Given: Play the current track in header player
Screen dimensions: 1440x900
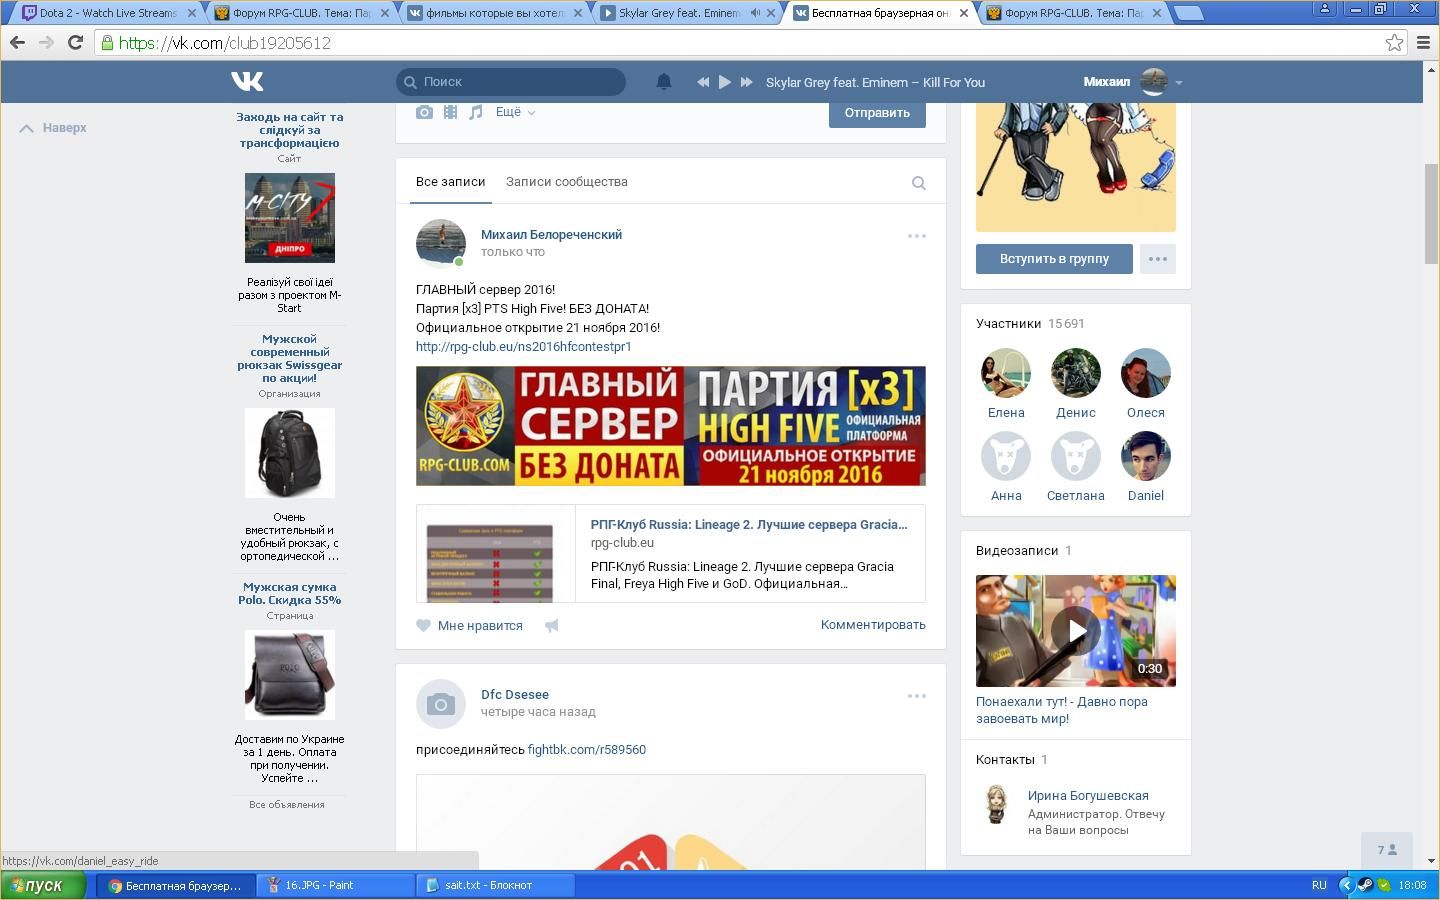Looking at the screenshot, I should click(725, 82).
